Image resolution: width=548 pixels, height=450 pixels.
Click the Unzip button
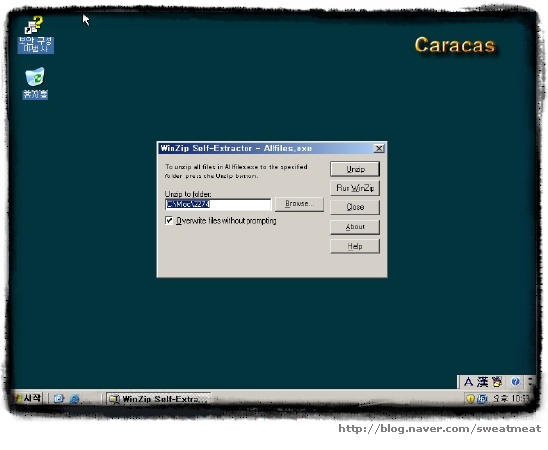[x=354, y=169]
